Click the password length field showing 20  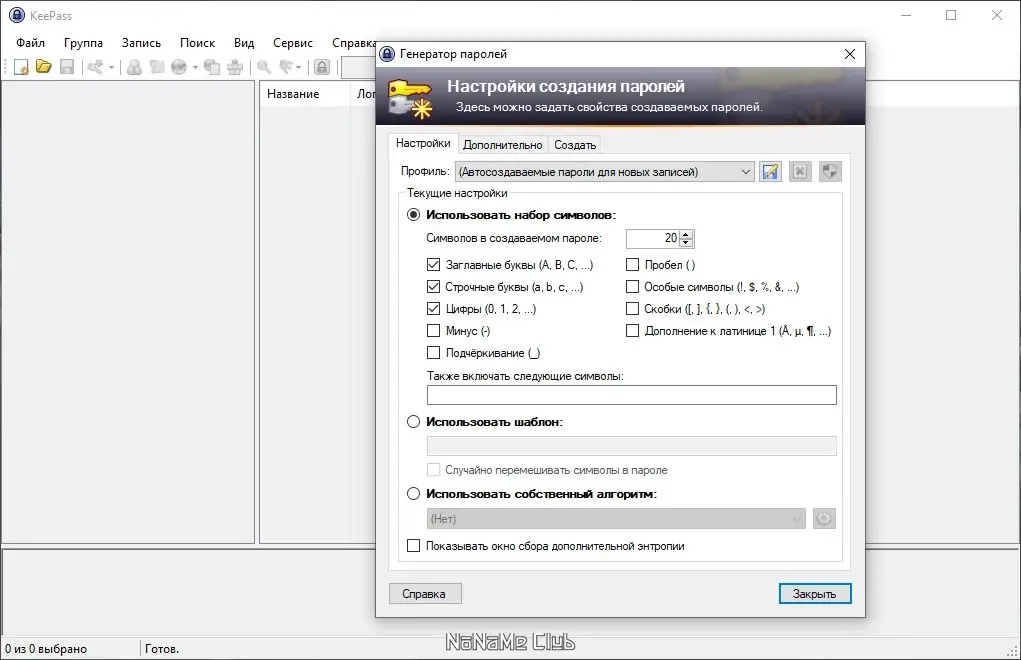652,239
